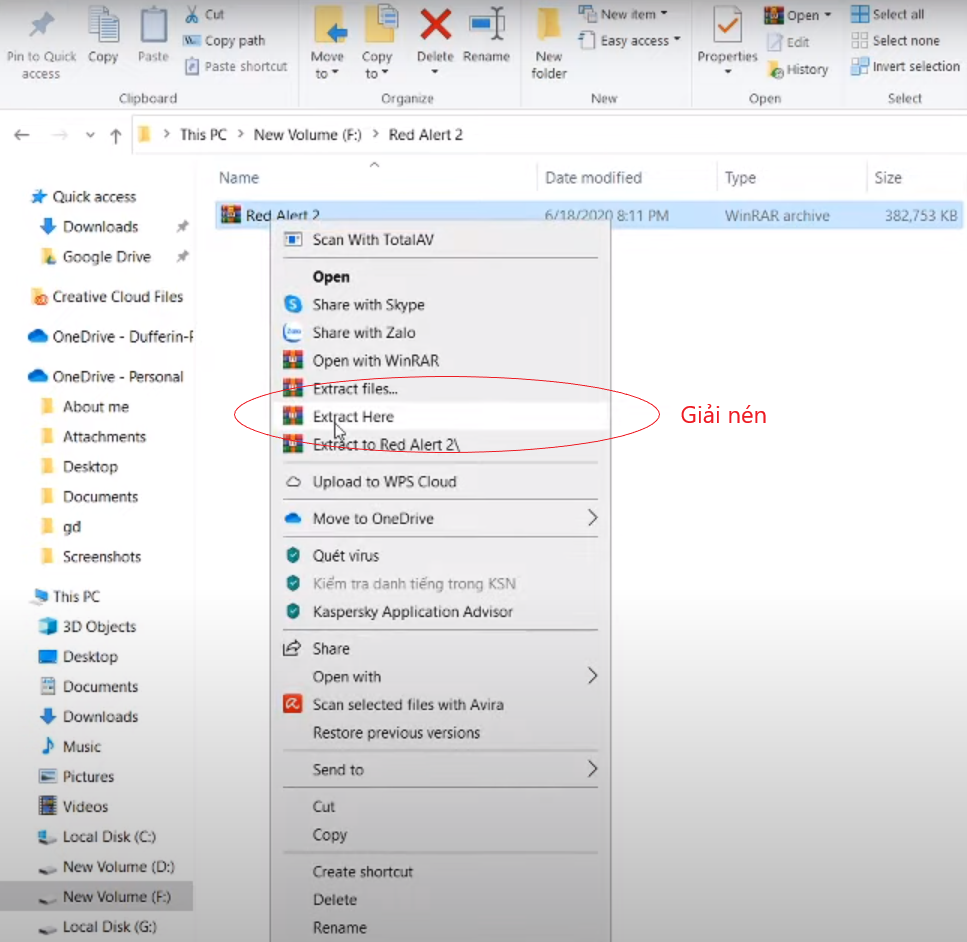Image resolution: width=967 pixels, height=942 pixels.
Task: Sort by the Name column header
Action: point(239,178)
